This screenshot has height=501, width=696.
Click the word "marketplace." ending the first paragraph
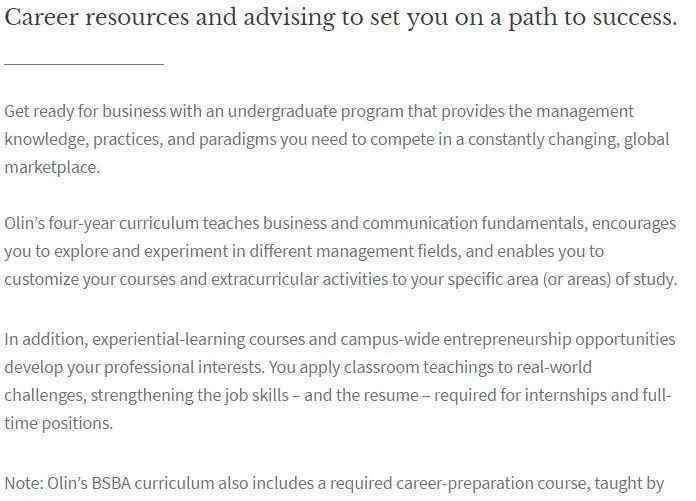[x=52, y=168]
